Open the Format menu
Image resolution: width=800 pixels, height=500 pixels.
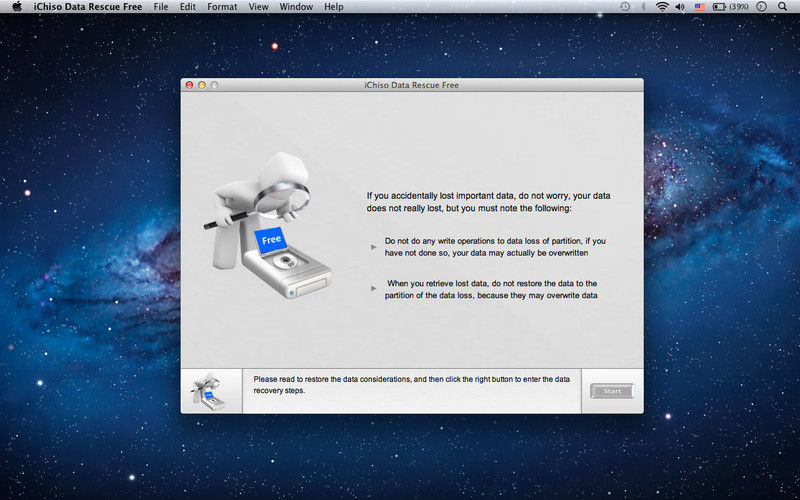222,7
